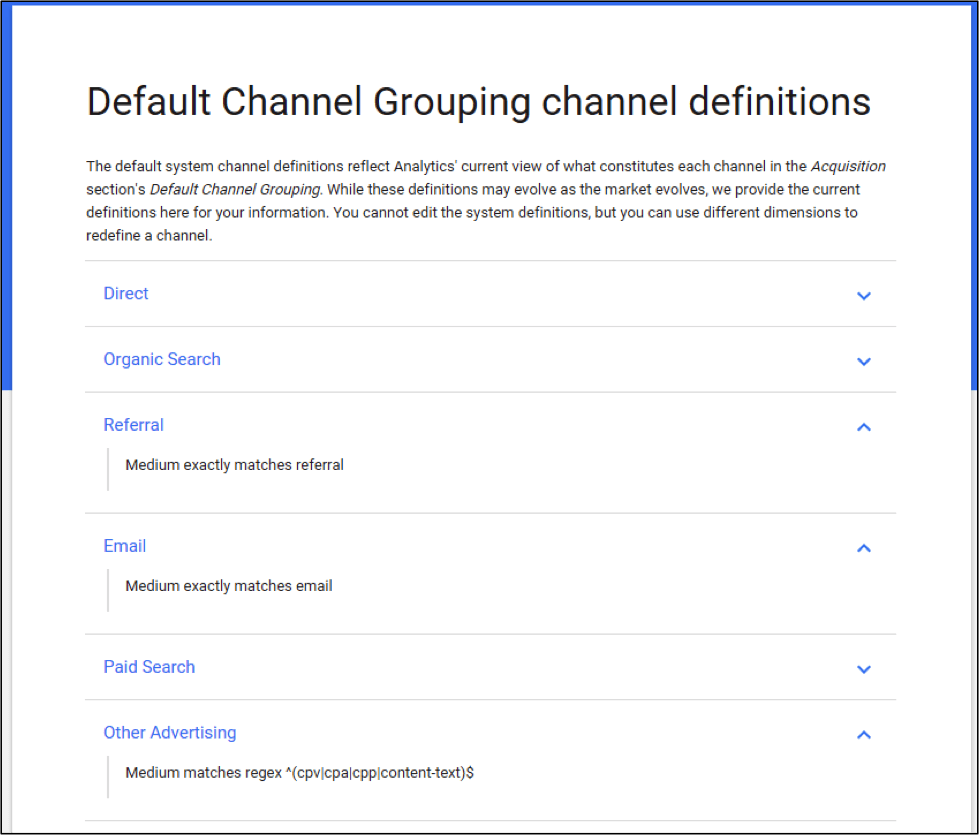Collapse the Other Advertising chevron
The width and height of the screenshot is (979, 835).
click(863, 735)
